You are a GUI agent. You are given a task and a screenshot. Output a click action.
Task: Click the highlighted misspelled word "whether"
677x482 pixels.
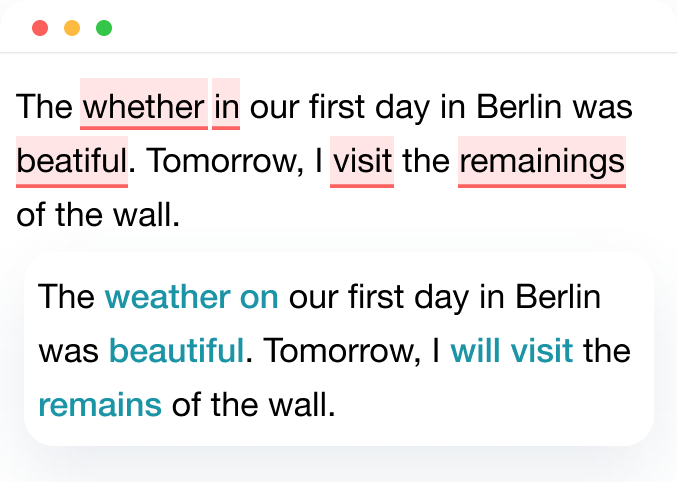click(144, 107)
